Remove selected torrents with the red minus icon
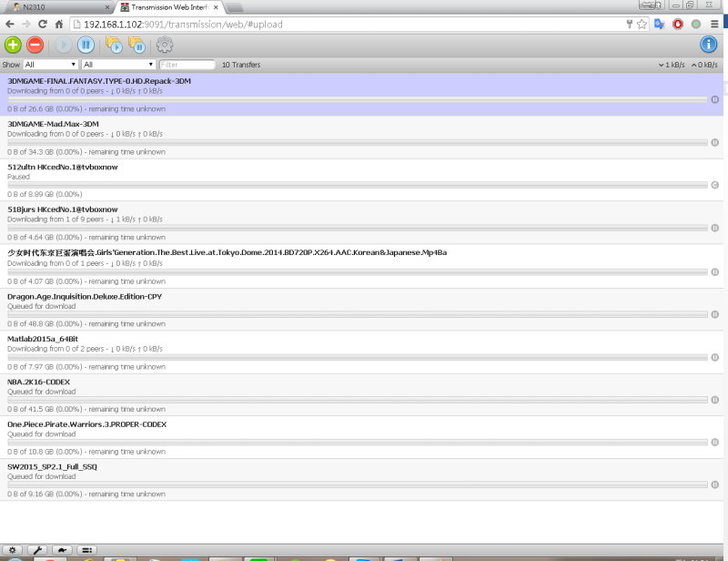This screenshot has height=561, width=728. [x=35, y=45]
